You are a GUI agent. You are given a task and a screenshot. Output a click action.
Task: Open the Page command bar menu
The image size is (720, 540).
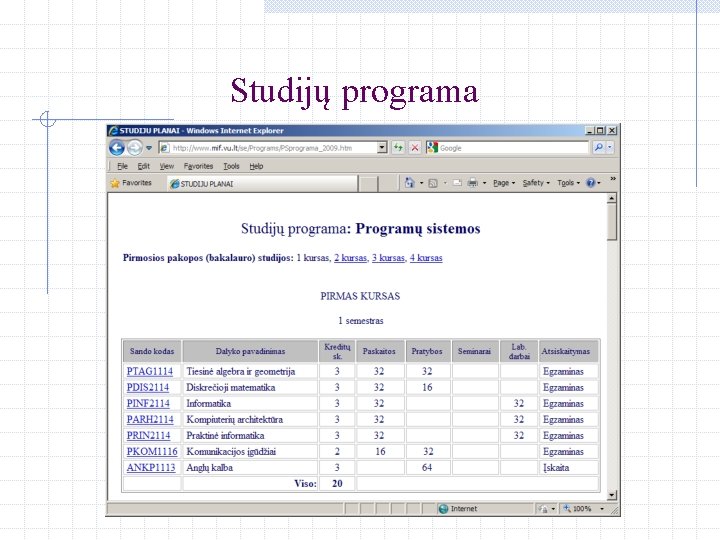click(504, 183)
